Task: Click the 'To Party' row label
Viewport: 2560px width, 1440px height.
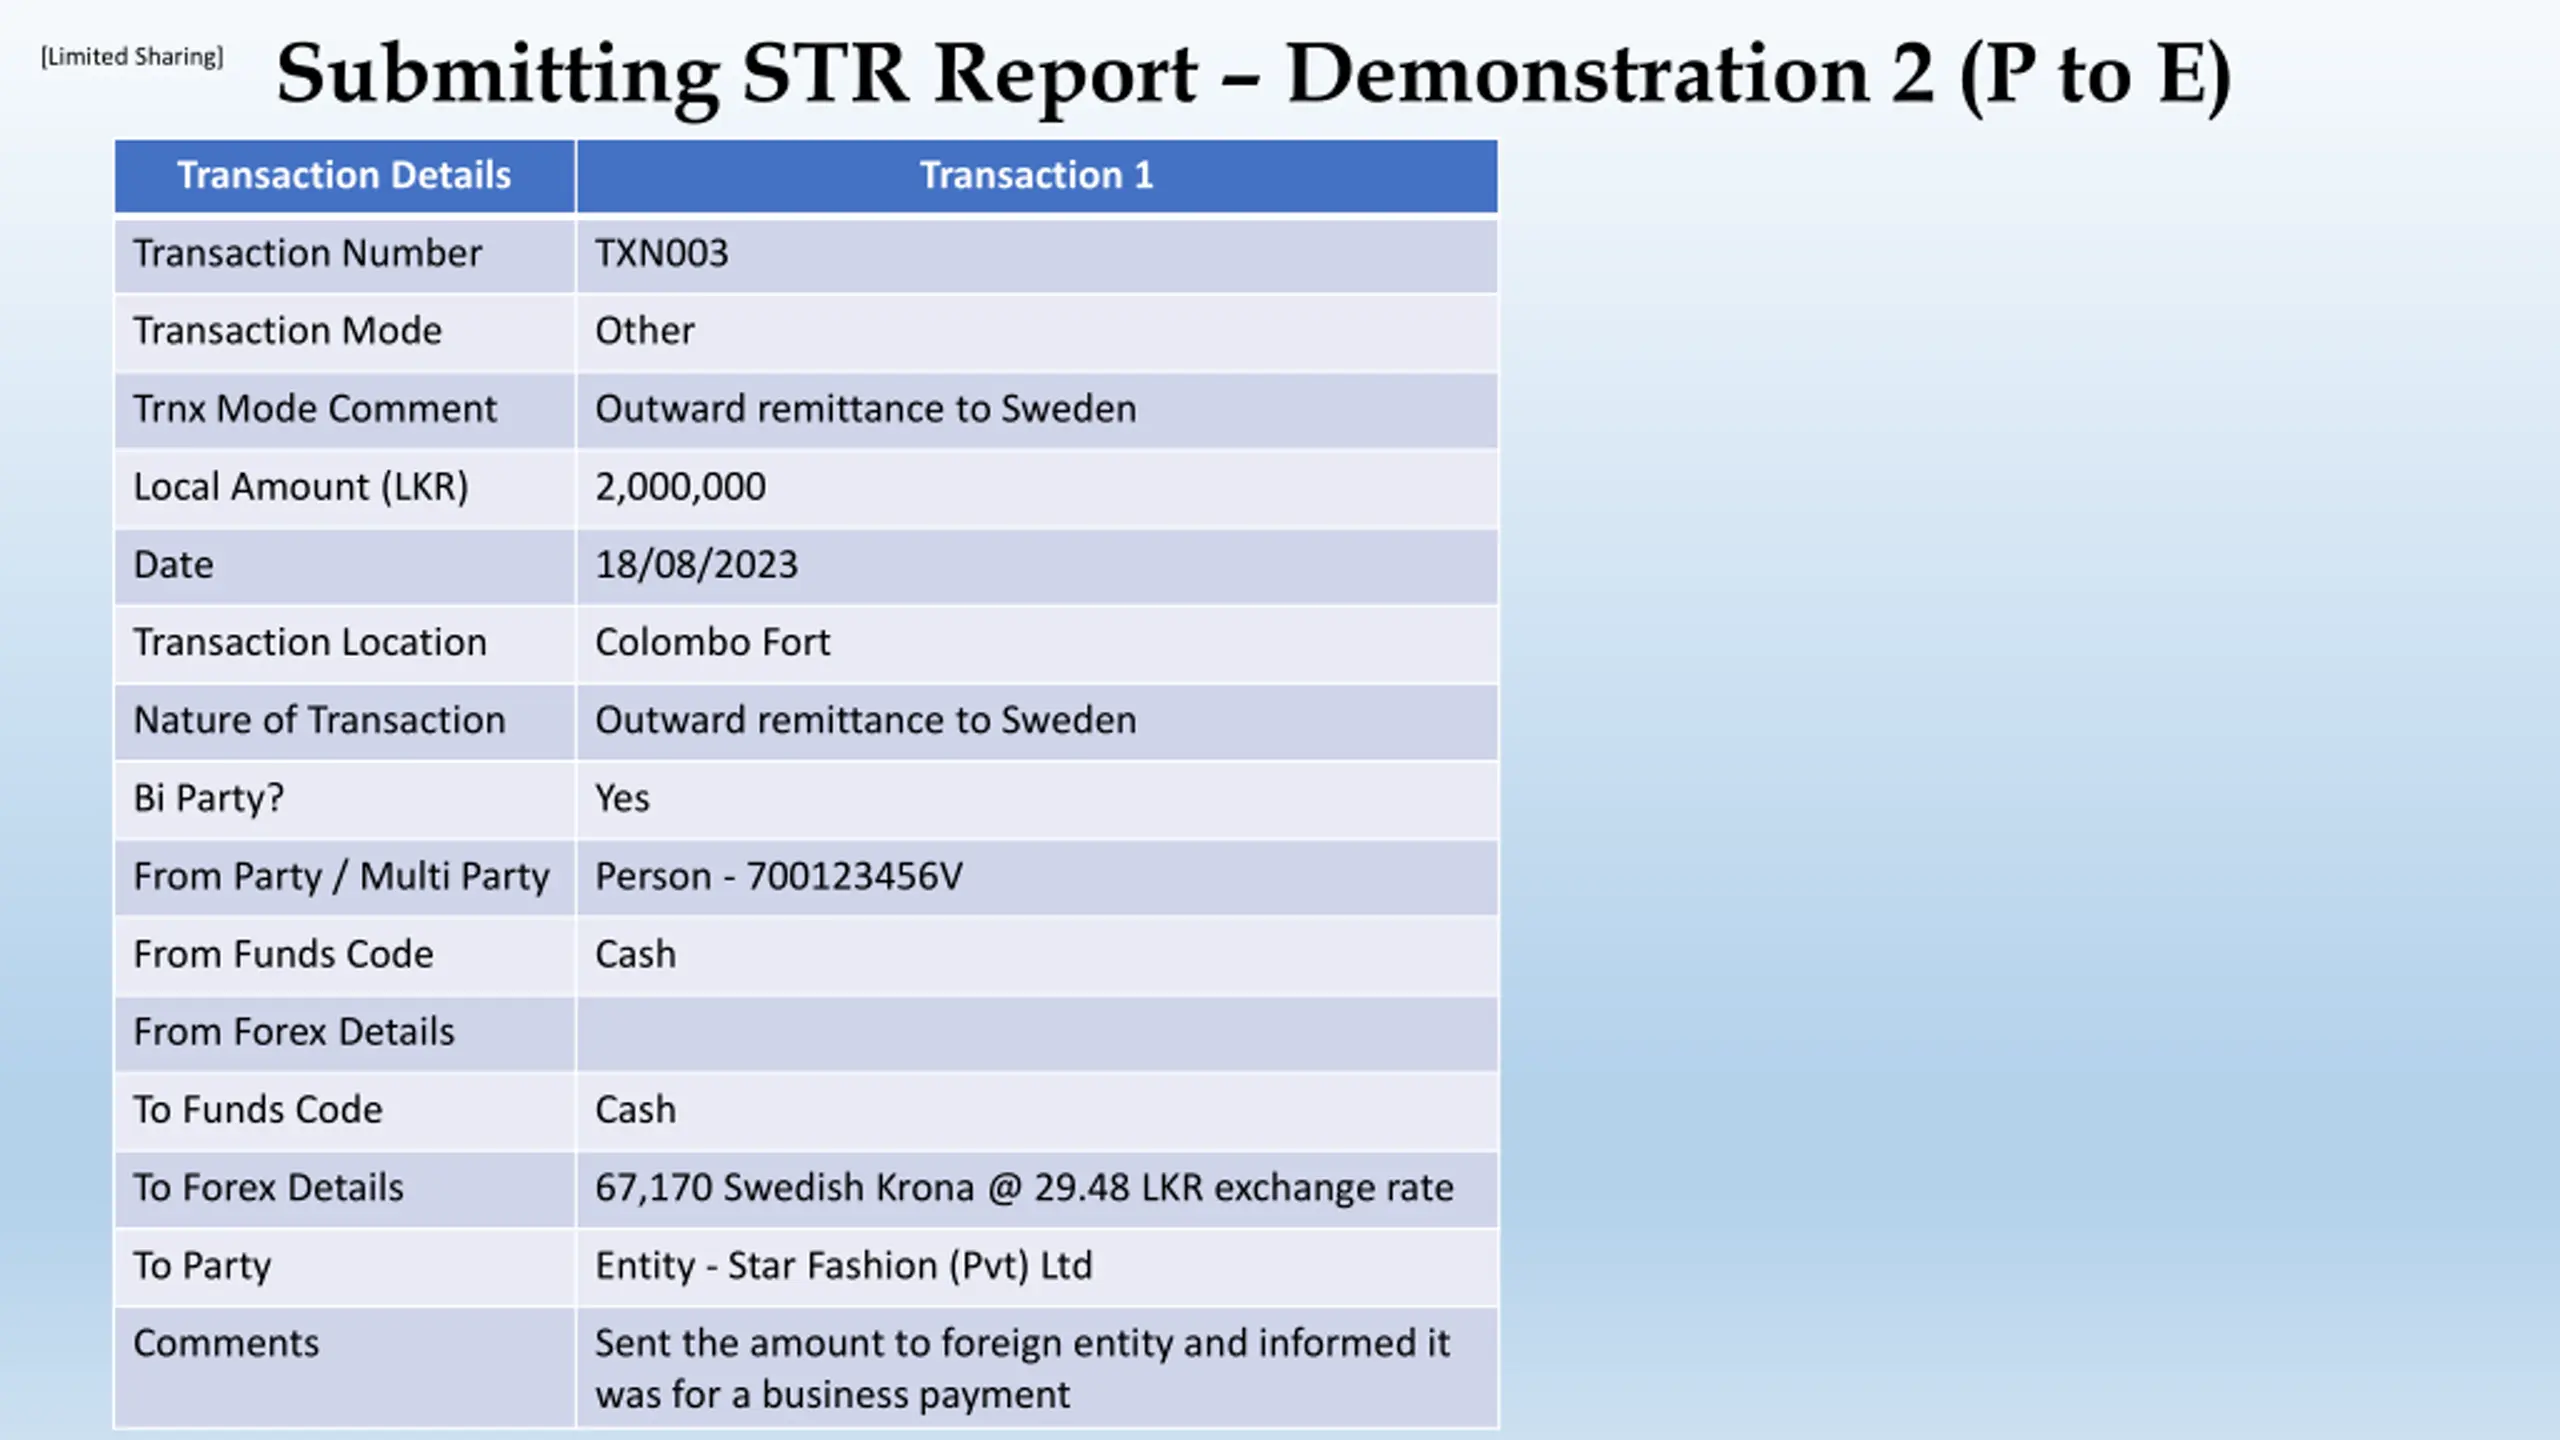Action: 202,1267
